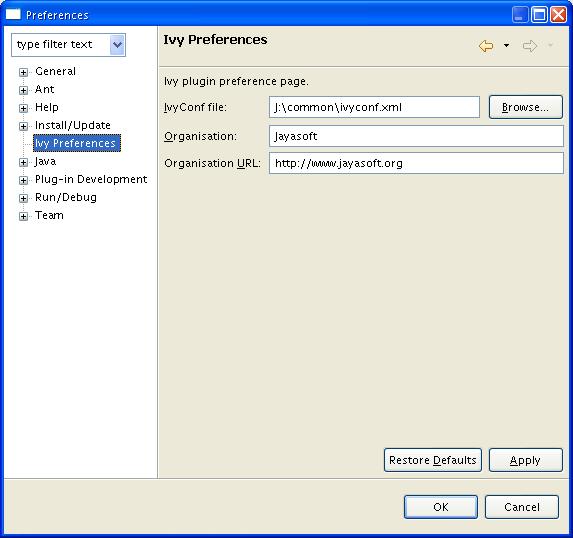Select the Team preferences item

pyautogui.click(x=49, y=215)
